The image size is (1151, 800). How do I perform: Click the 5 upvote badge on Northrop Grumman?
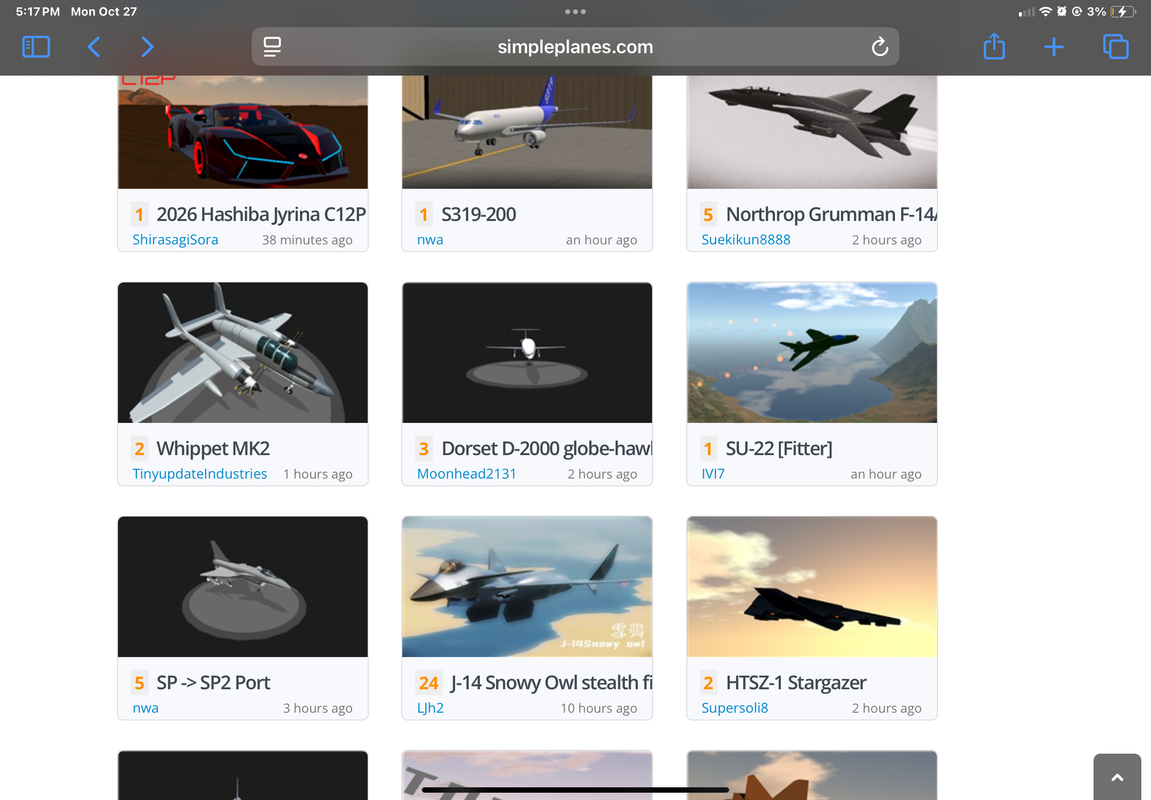coord(708,214)
